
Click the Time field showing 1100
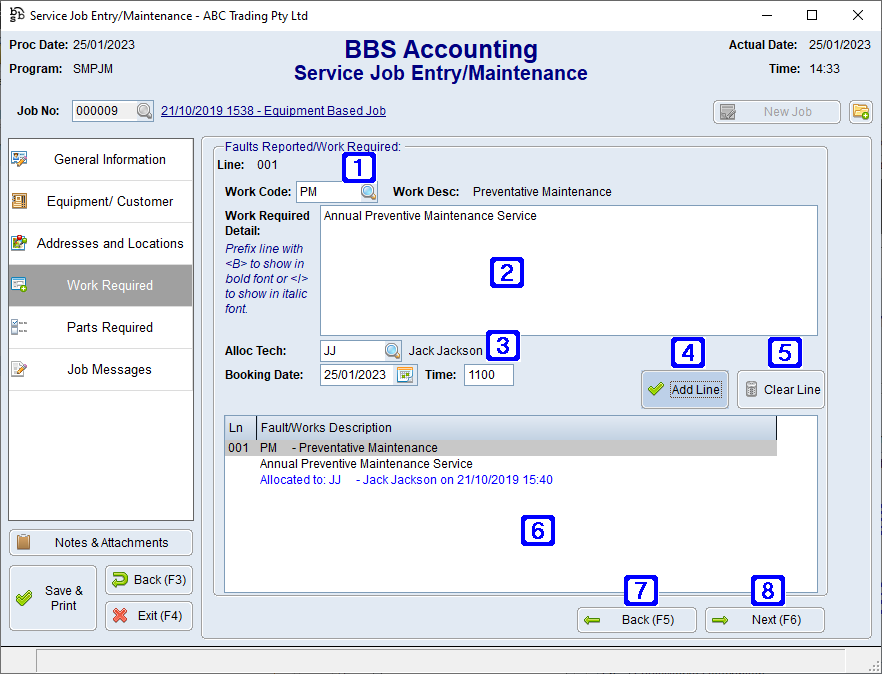coord(488,374)
